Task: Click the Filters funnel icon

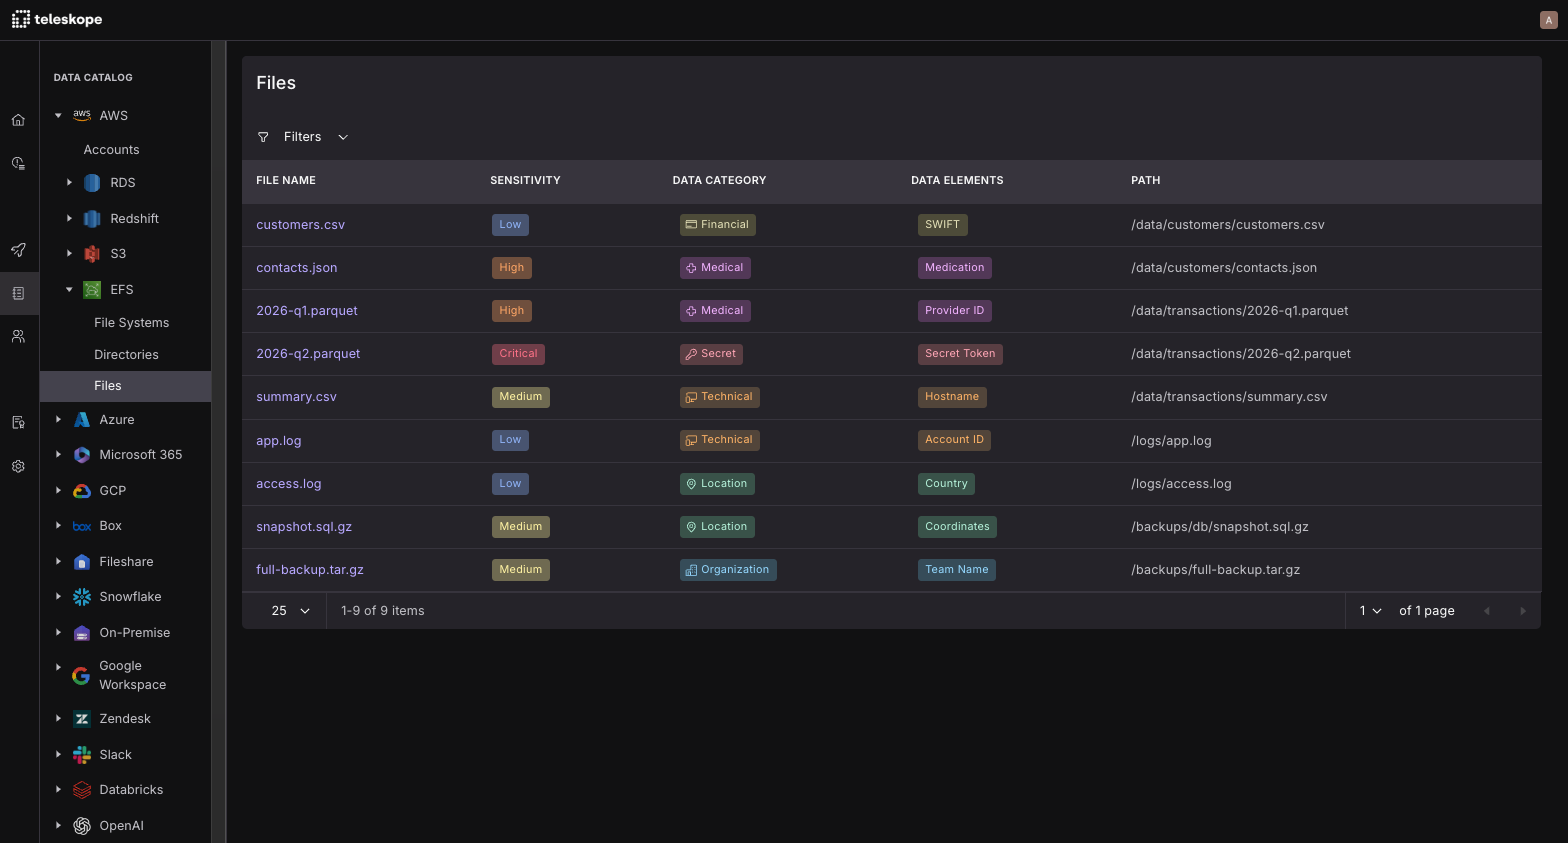Action: [x=263, y=137]
